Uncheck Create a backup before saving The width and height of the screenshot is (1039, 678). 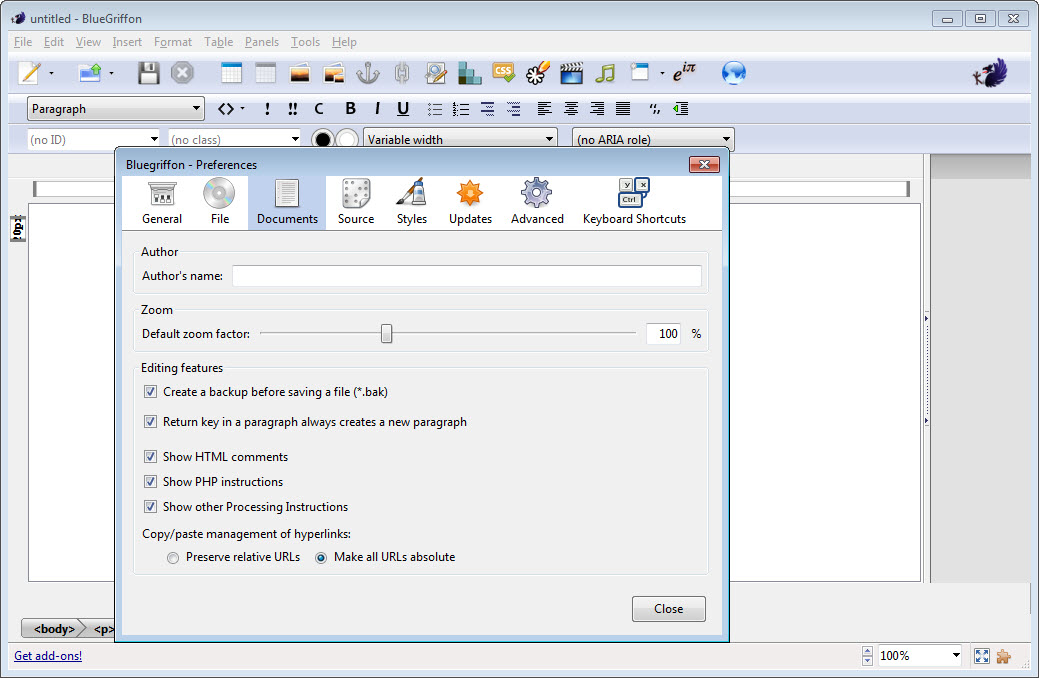coord(151,392)
